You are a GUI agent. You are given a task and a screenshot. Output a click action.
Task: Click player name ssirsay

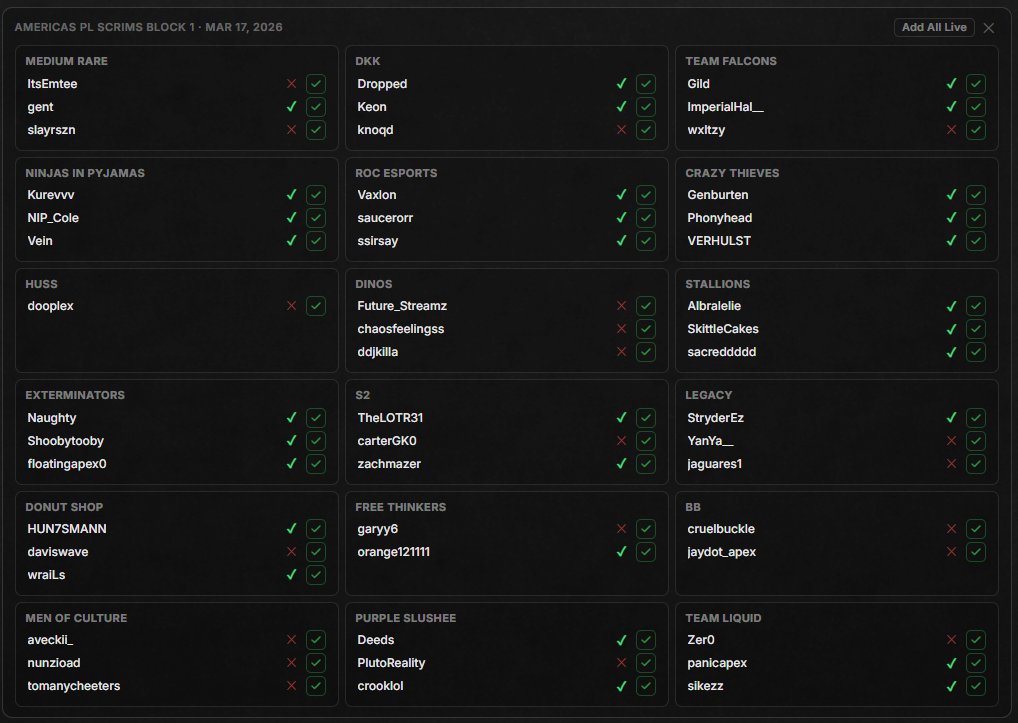[x=377, y=241]
